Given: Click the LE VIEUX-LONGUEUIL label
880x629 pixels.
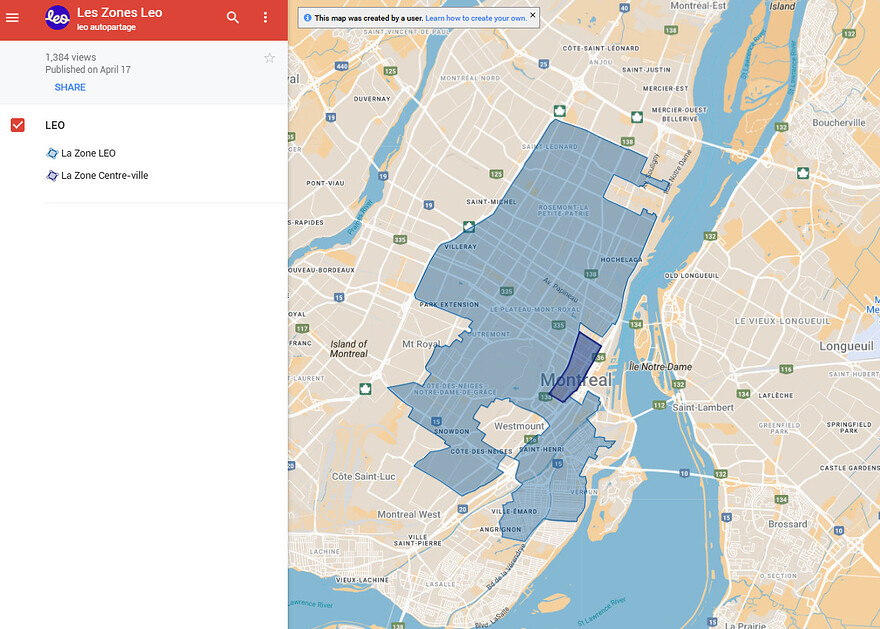Looking at the screenshot, I should (x=782, y=321).
